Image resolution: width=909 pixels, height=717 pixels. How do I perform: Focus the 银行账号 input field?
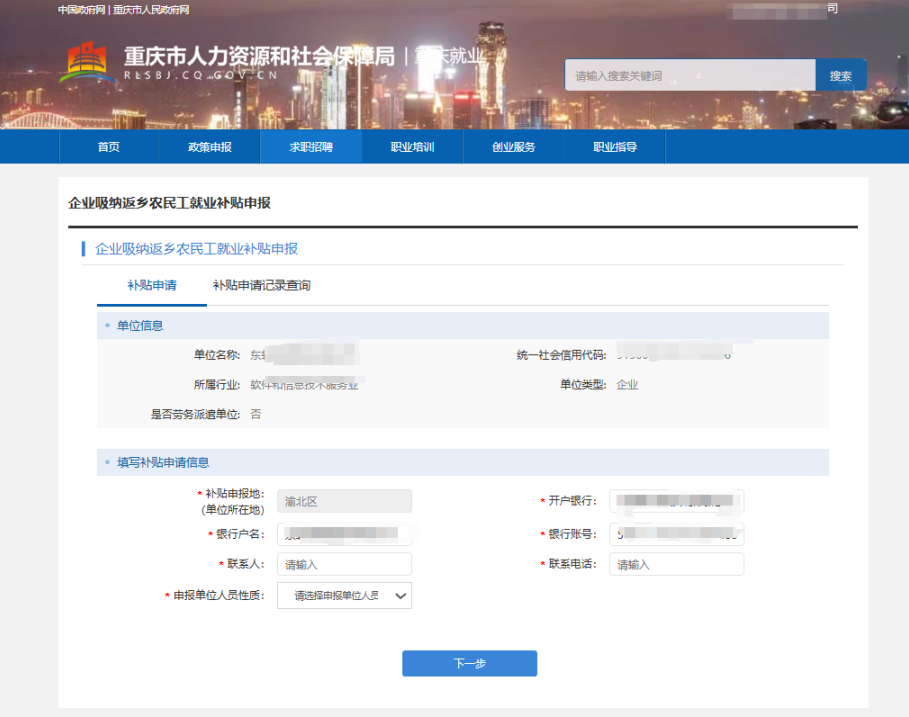(x=677, y=534)
